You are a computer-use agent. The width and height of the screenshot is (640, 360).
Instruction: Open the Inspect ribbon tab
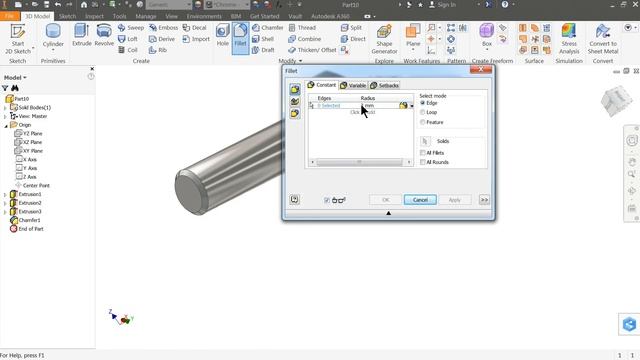[94, 16]
